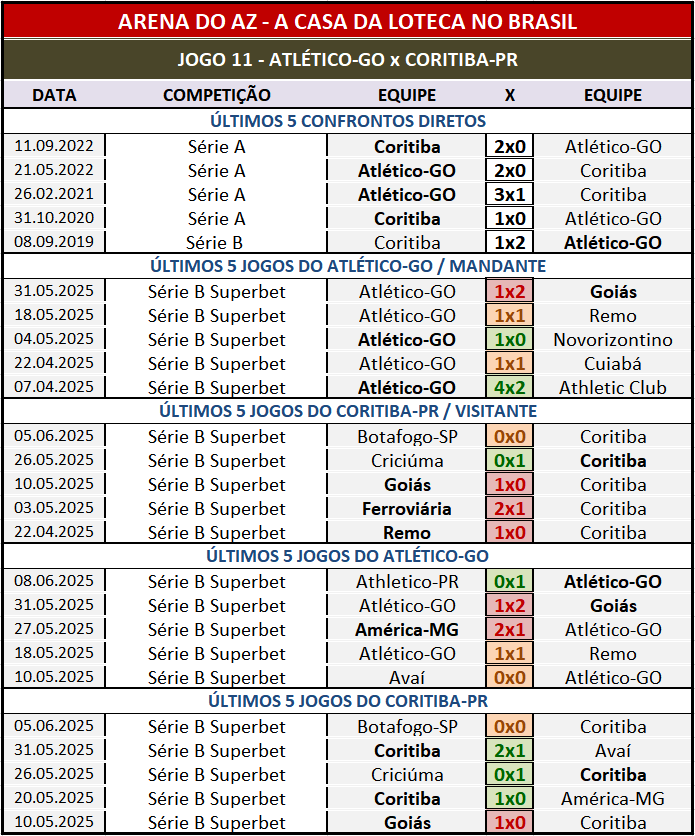Select the JOGO 11 match header
Image resolution: width=695 pixels, height=836 pixels.
pyautogui.click(x=347, y=59)
